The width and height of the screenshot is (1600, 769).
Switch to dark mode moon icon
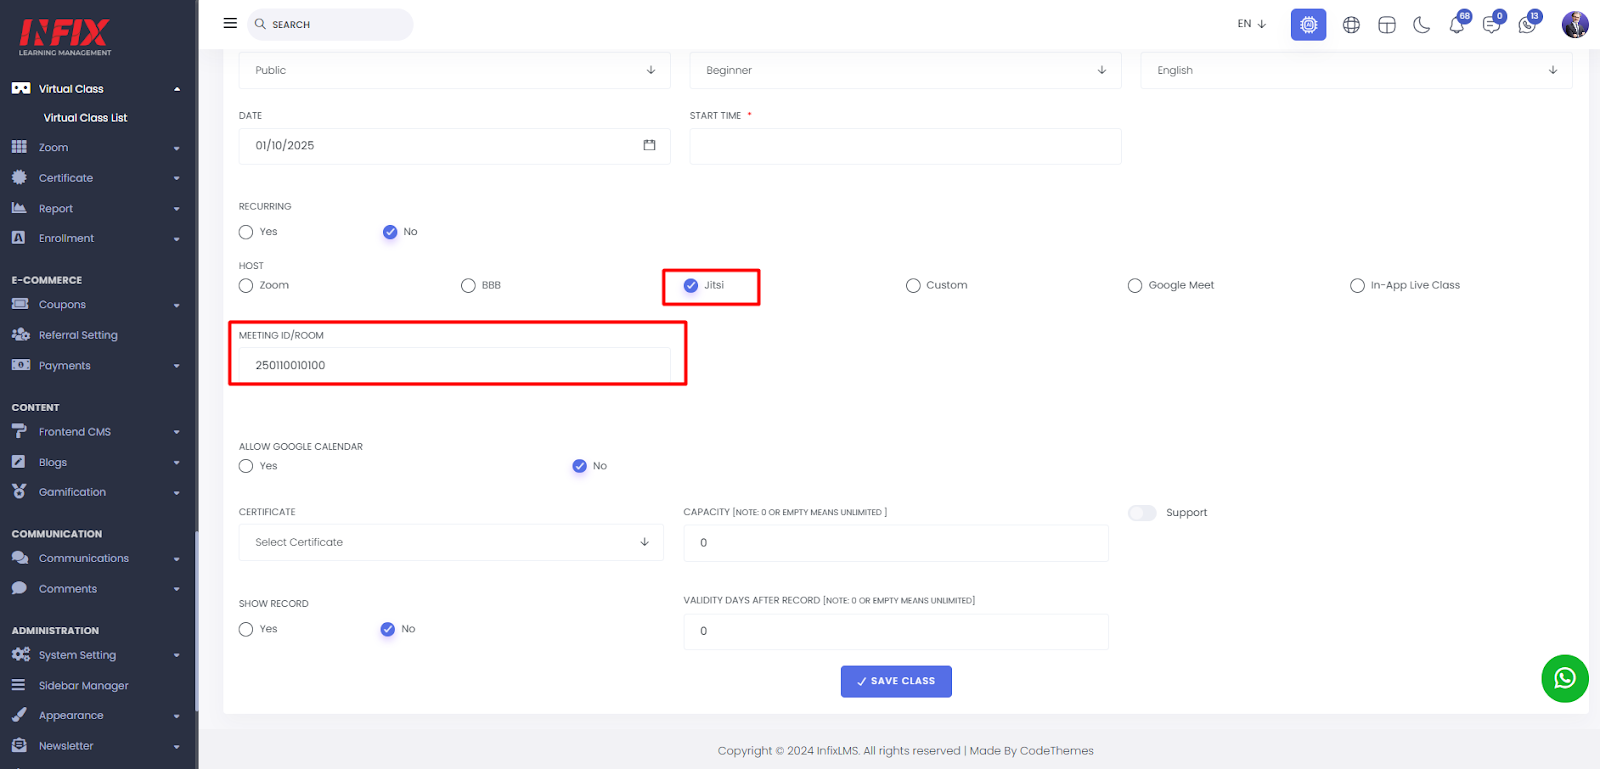click(1421, 25)
